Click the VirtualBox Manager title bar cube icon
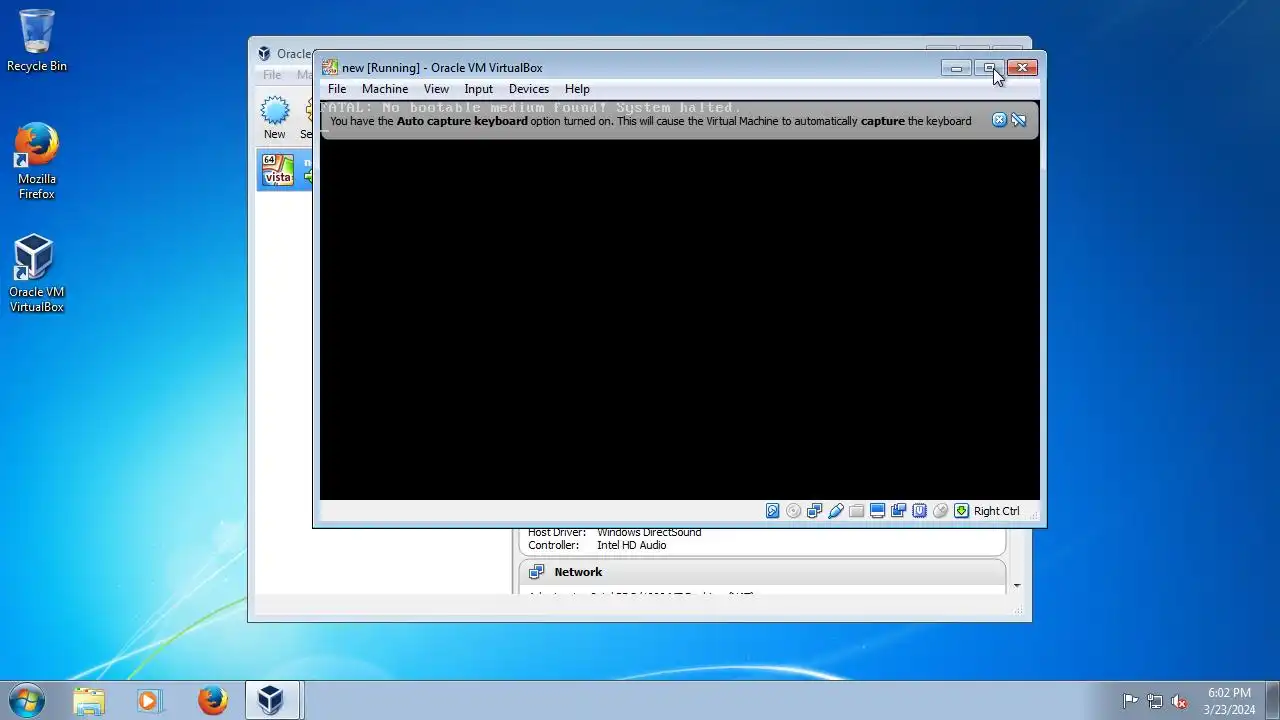The image size is (1280, 720). click(264, 54)
